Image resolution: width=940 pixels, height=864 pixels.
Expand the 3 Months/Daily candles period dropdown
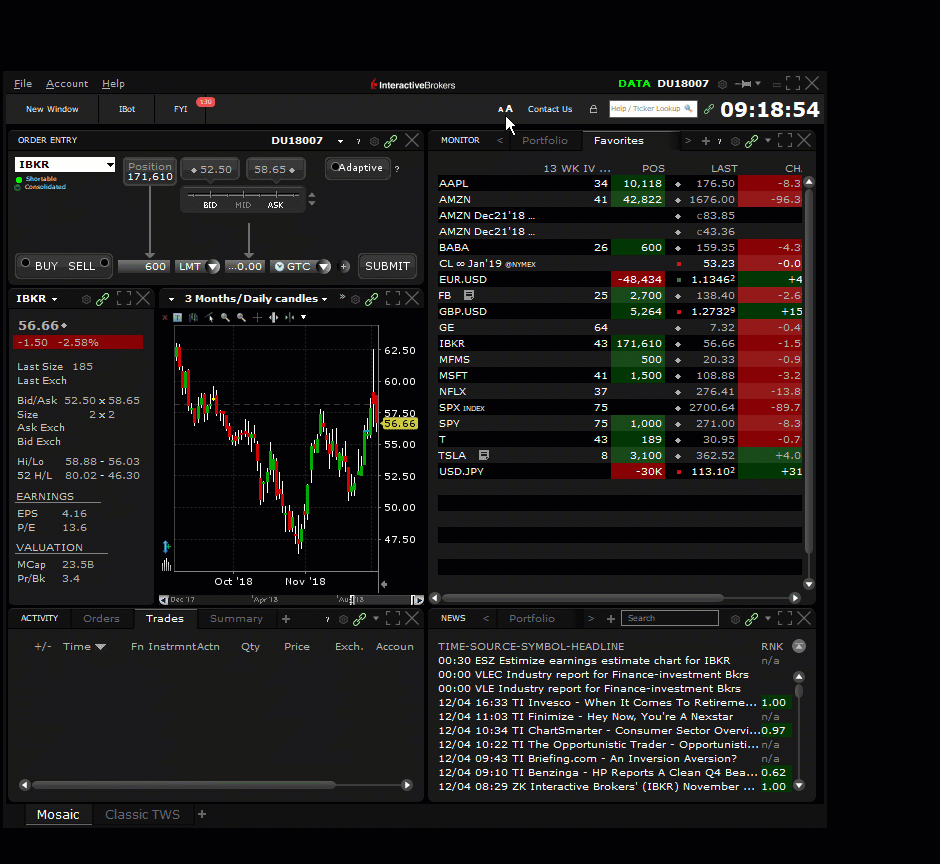(324, 299)
